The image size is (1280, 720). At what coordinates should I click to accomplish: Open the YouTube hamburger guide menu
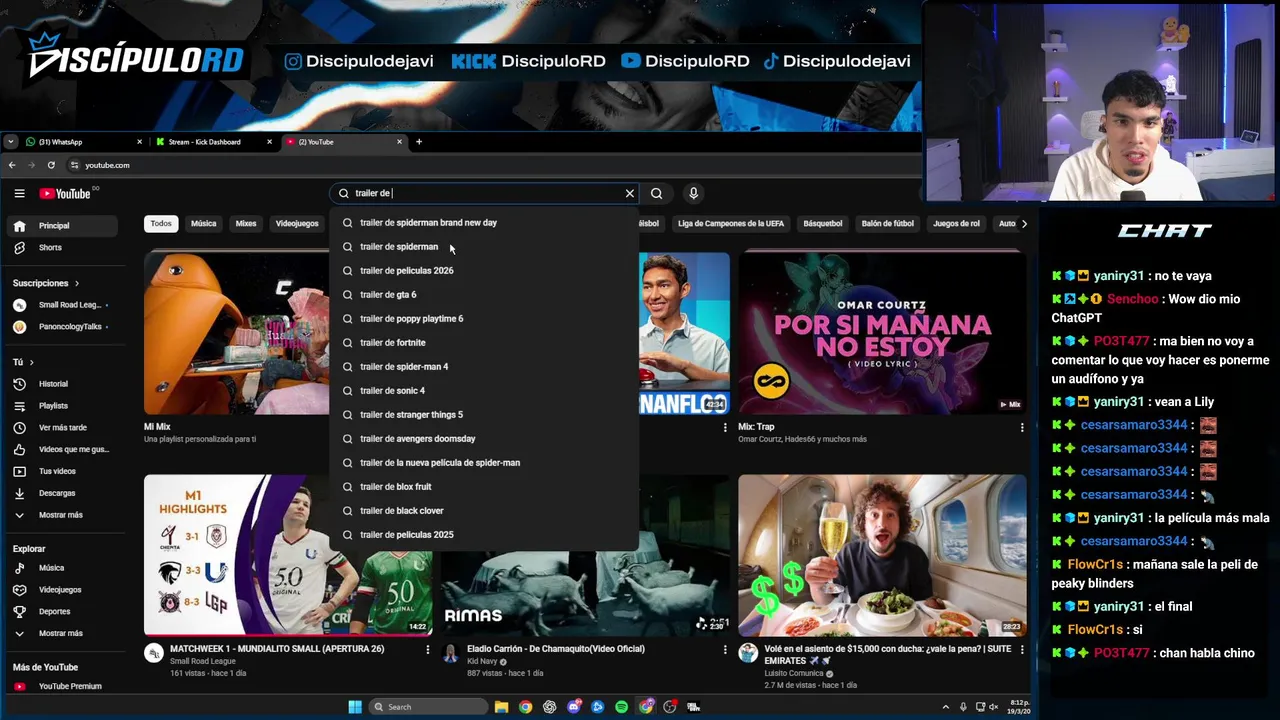coord(19,193)
